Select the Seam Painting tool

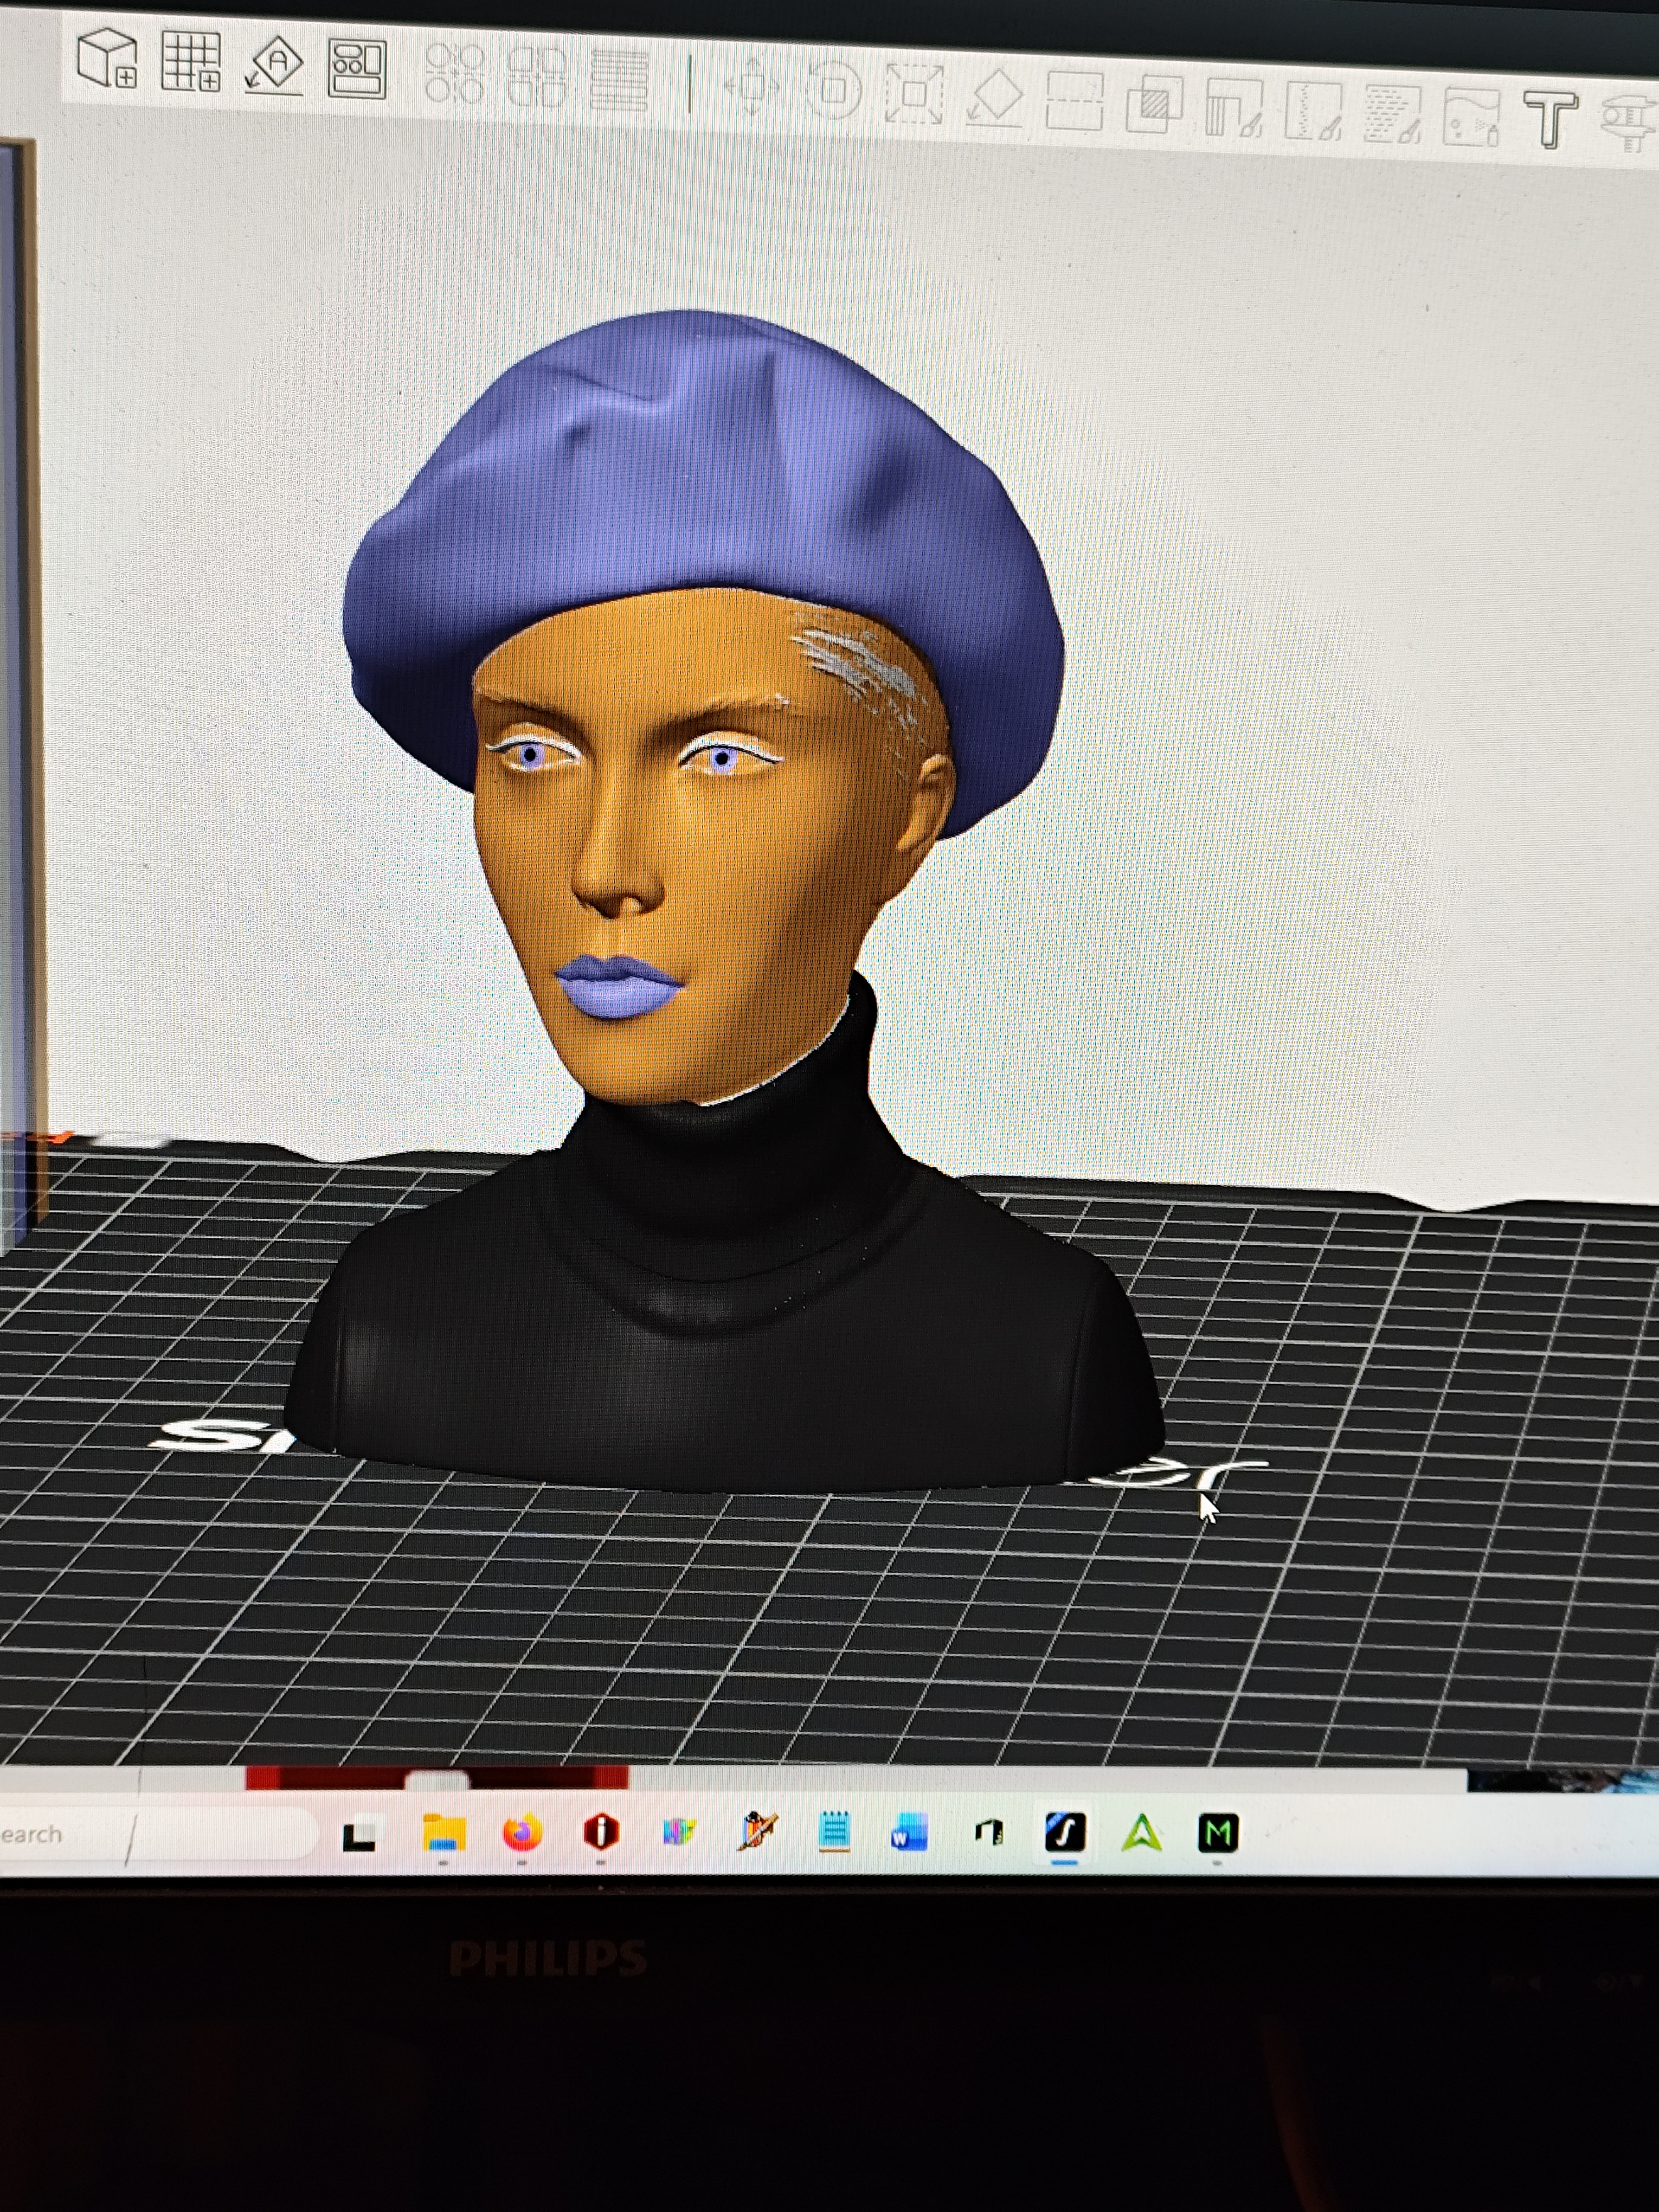pyautogui.click(x=1313, y=112)
